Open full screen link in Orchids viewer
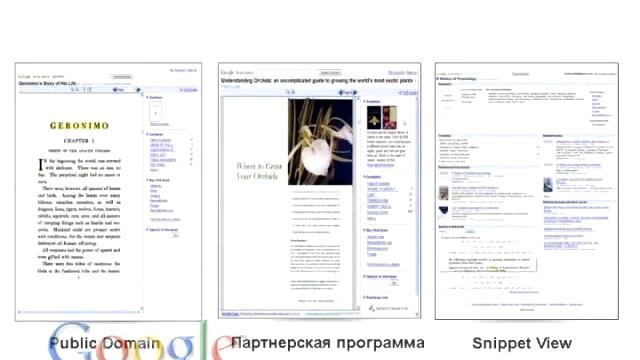The height and width of the screenshot is (360, 640). 408,93
